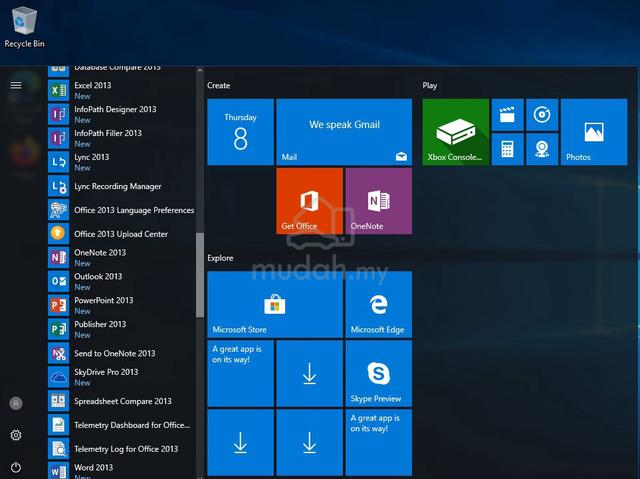Open the Get Office tile
This screenshot has height=479, width=640.
pos(309,201)
